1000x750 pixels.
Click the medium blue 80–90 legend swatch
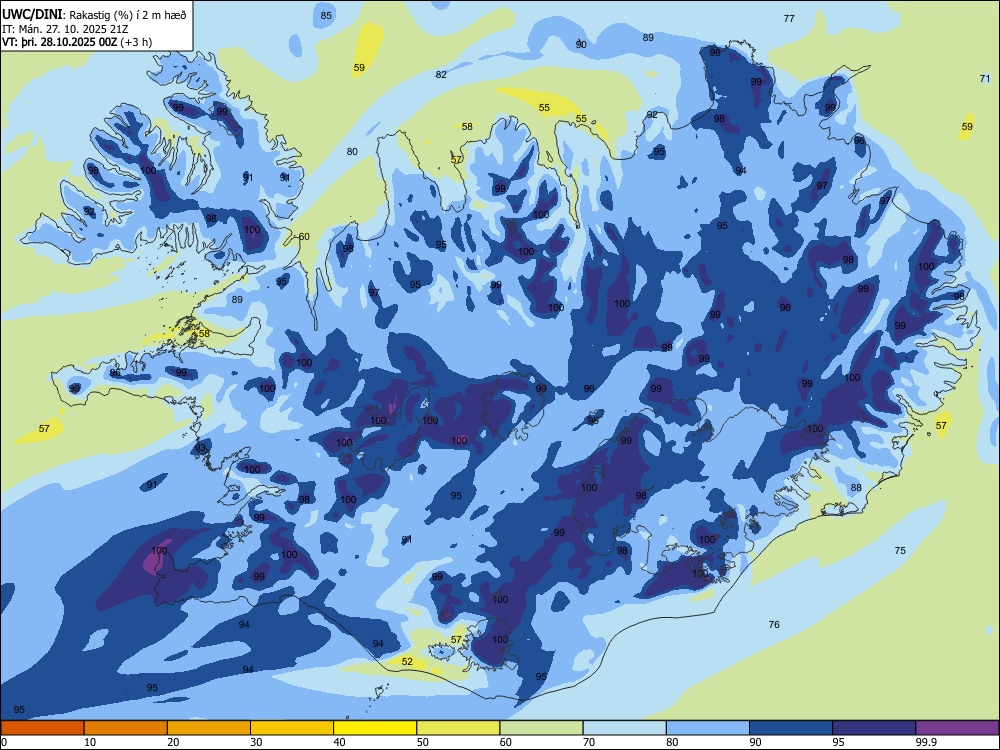click(708, 728)
